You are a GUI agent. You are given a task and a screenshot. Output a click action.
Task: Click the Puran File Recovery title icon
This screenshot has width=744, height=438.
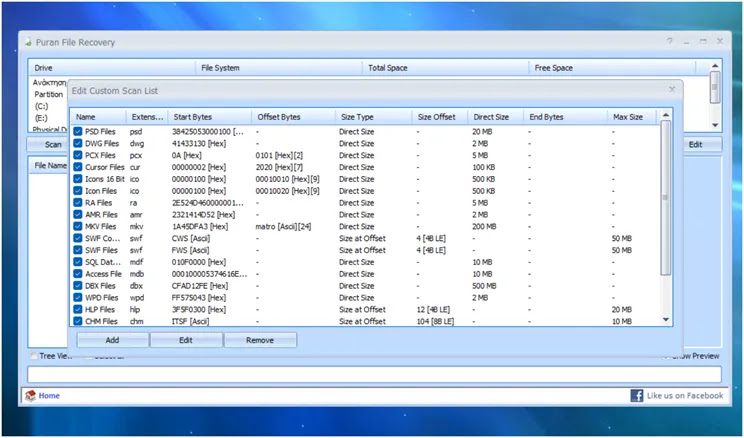tap(29, 43)
